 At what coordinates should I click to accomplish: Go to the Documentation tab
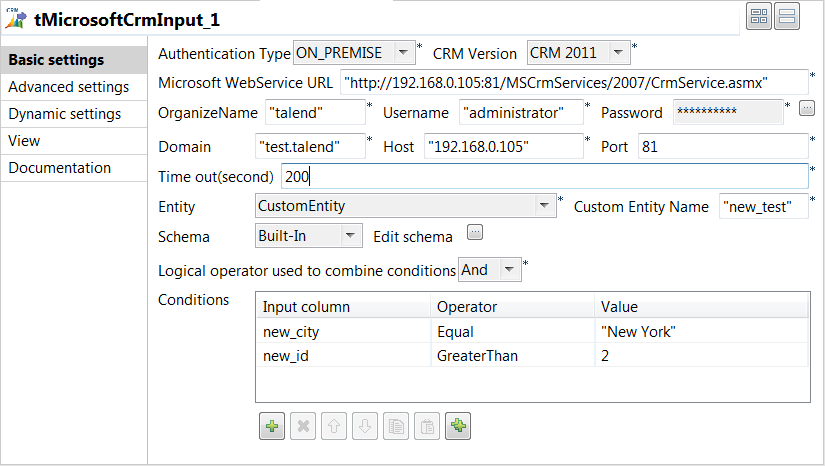coord(60,168)
